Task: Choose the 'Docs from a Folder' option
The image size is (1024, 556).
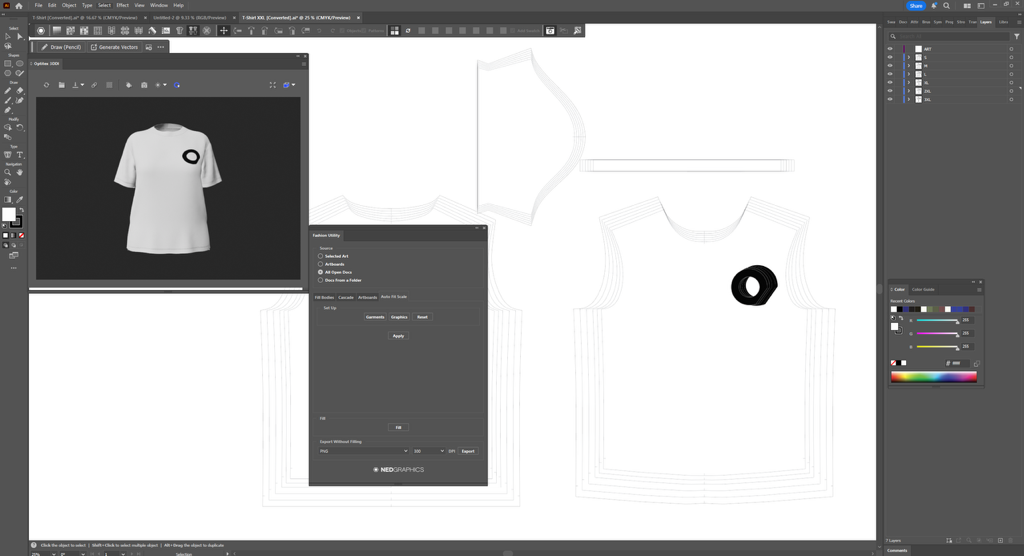Action: [321, 280]
